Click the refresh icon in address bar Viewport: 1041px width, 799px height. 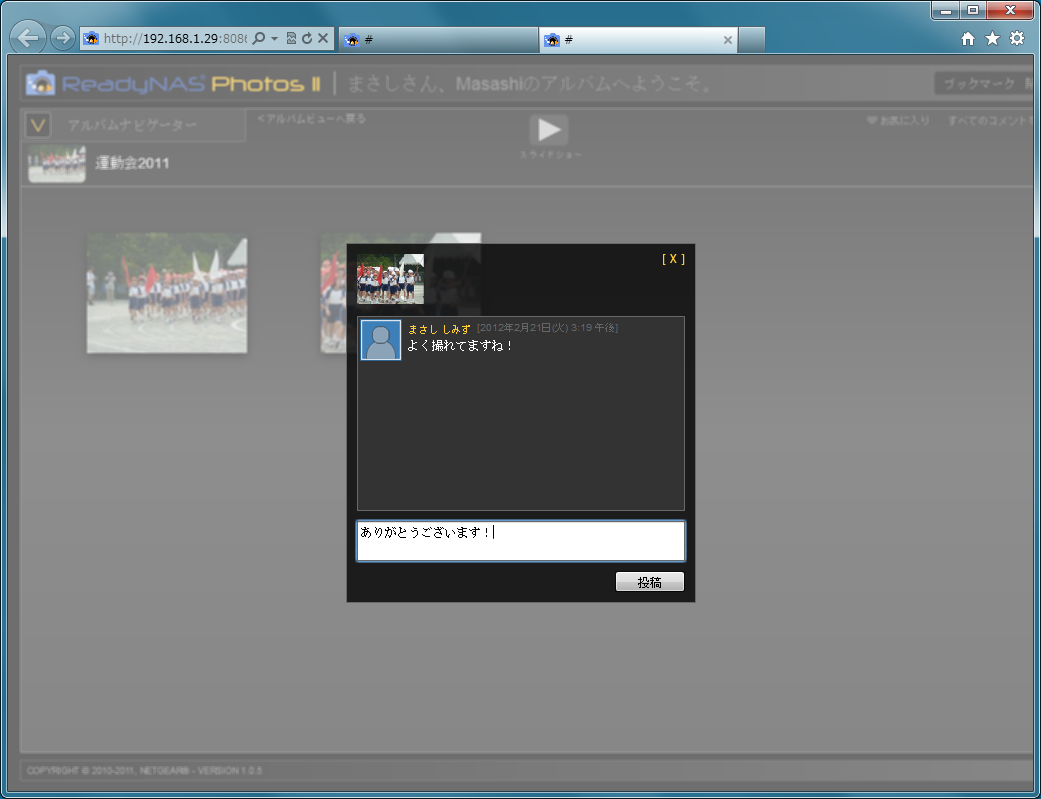click(307, 39)
